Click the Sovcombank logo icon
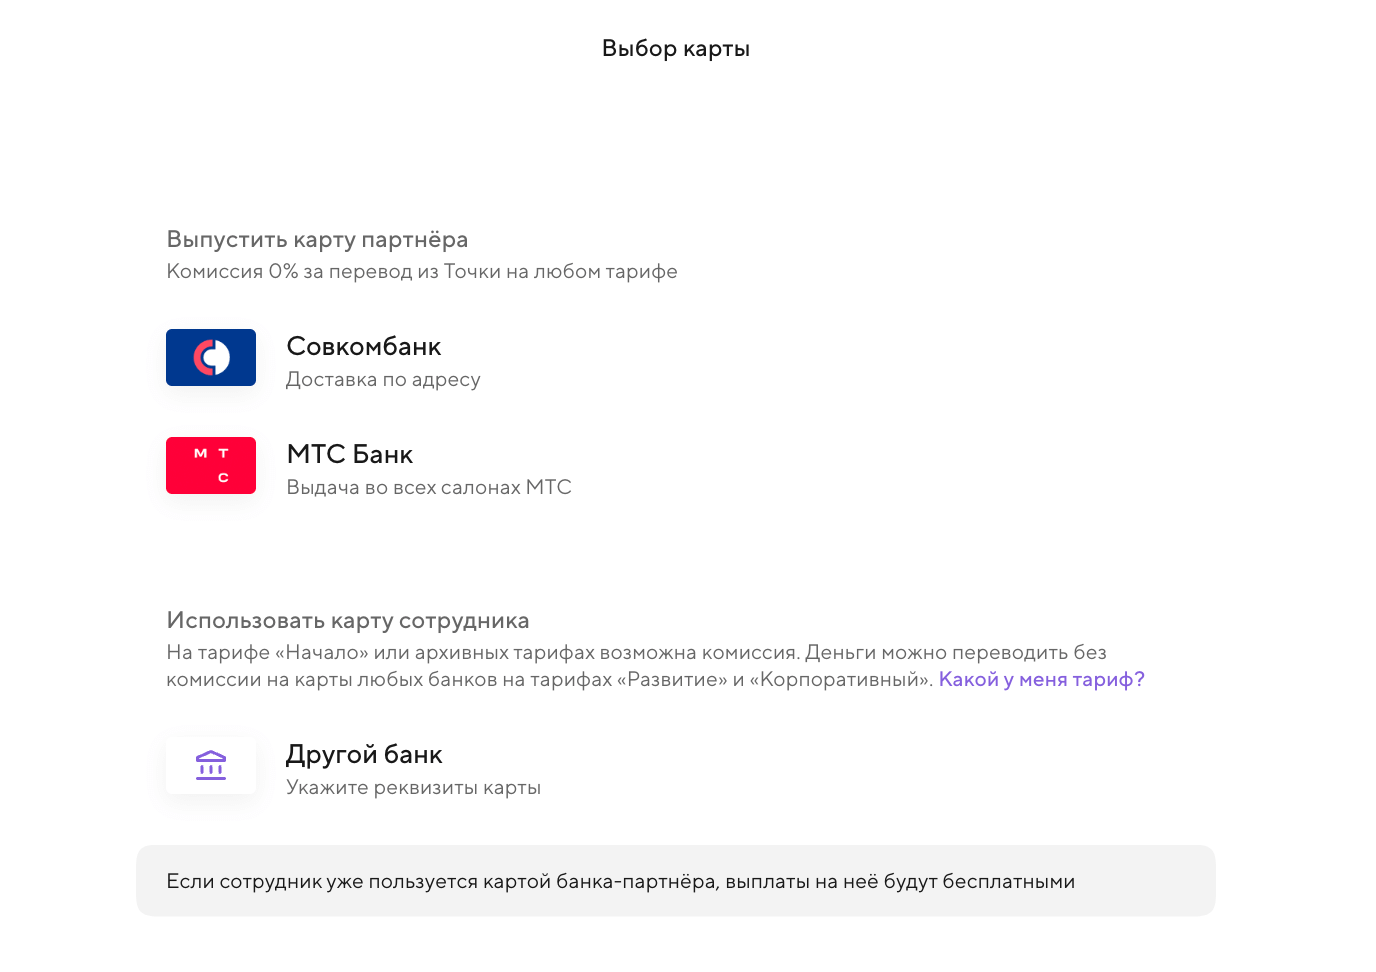The image size is (1376, 972). (211, 358)
